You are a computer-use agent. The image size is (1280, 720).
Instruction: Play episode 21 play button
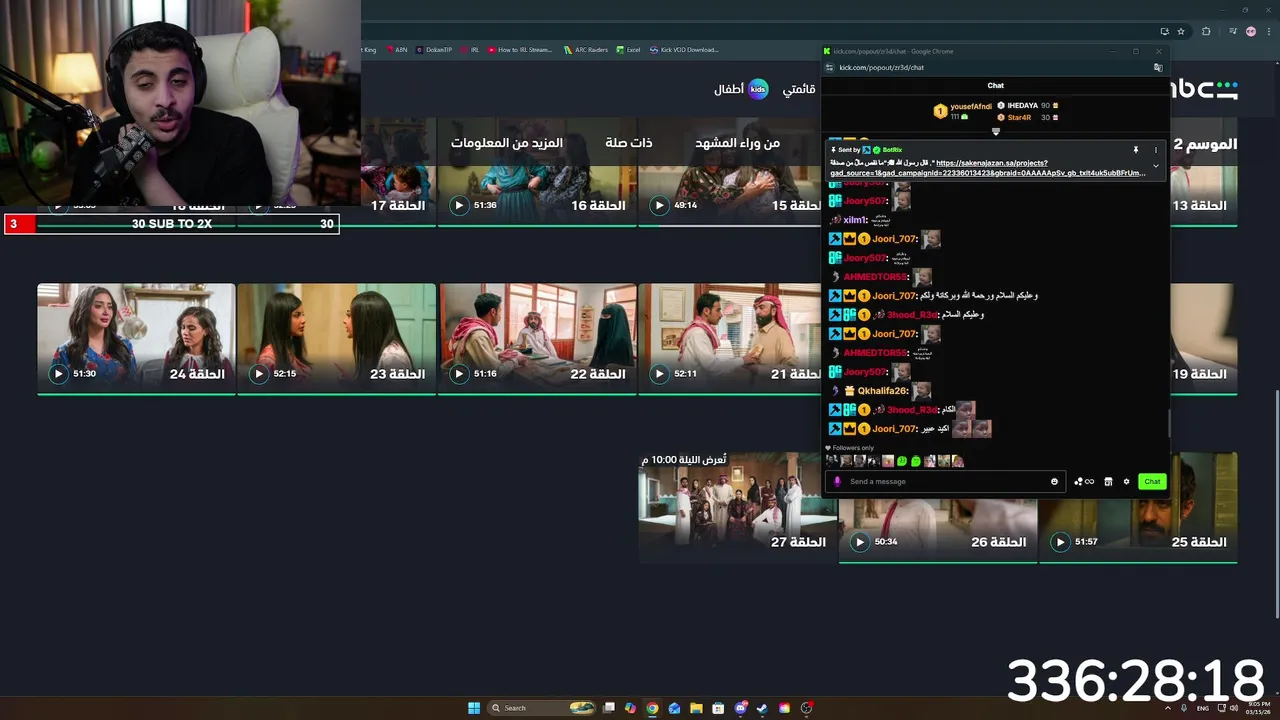659,374
